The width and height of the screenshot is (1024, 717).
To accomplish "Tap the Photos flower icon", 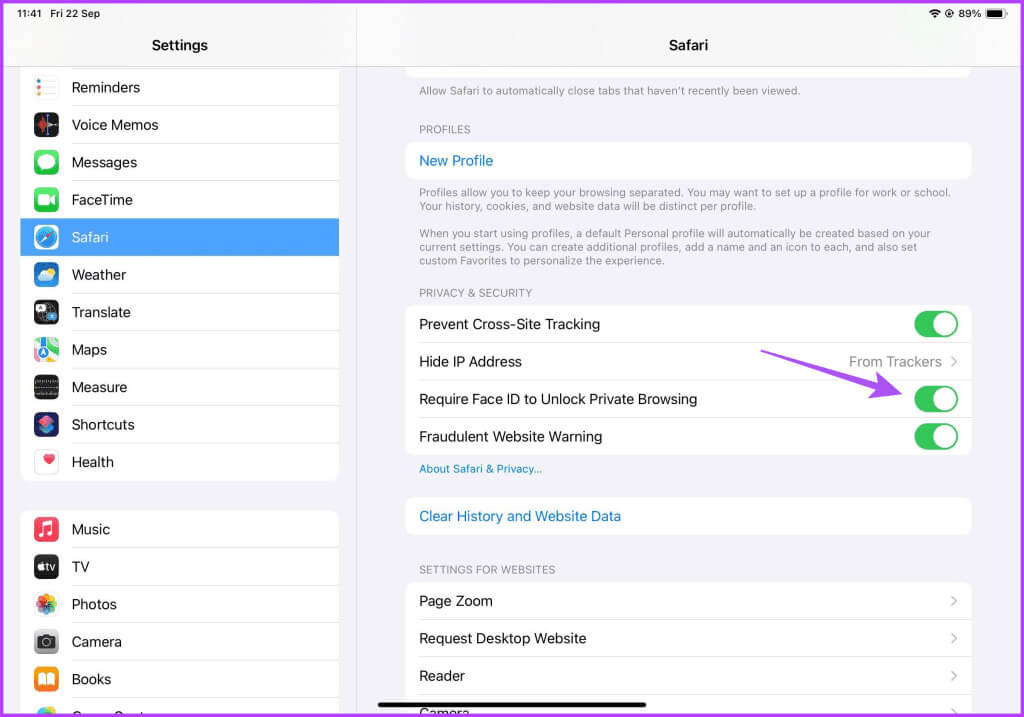I will coord(46,605).
